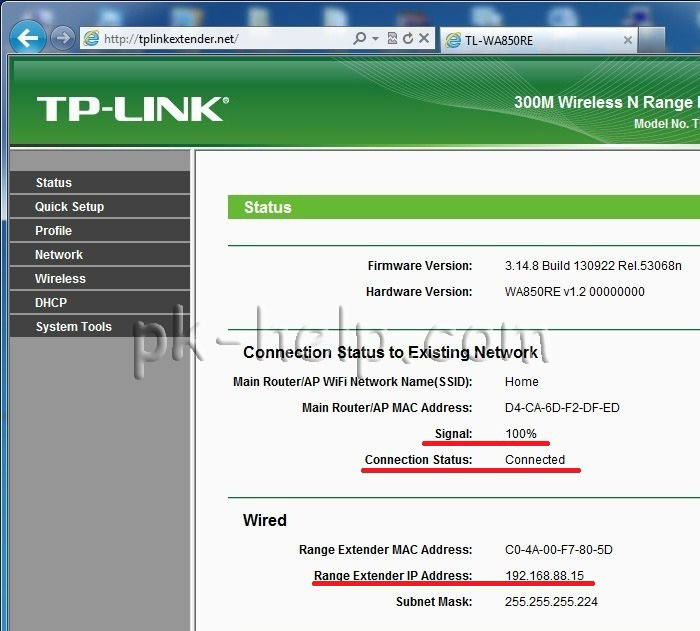Open the Profile menu item
700x631 pixels.
click(x=100, y=231)
